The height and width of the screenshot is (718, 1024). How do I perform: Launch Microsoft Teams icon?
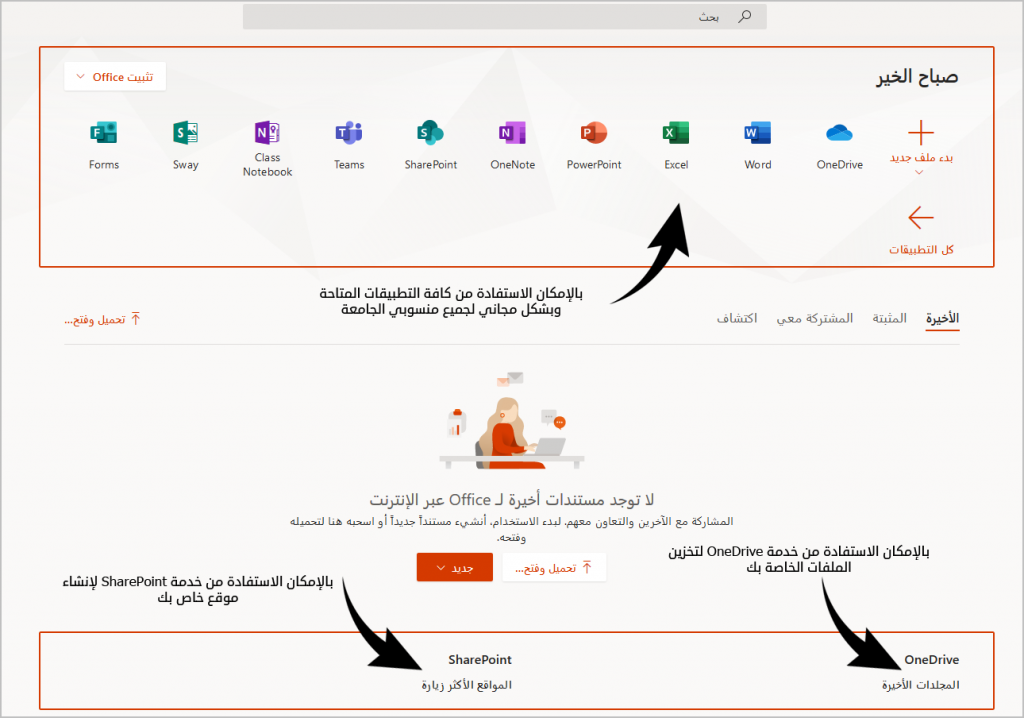(349, 134)
